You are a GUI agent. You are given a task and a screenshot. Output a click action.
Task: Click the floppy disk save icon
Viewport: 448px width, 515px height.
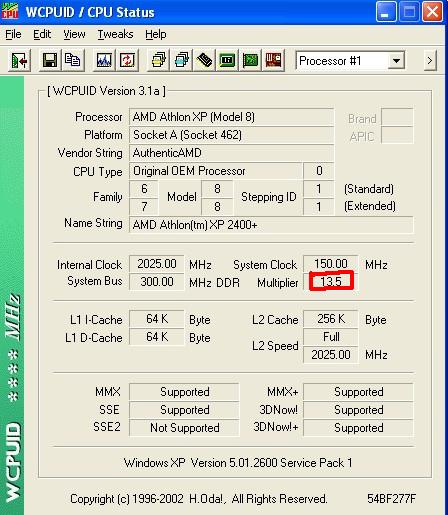coord(50,61)
